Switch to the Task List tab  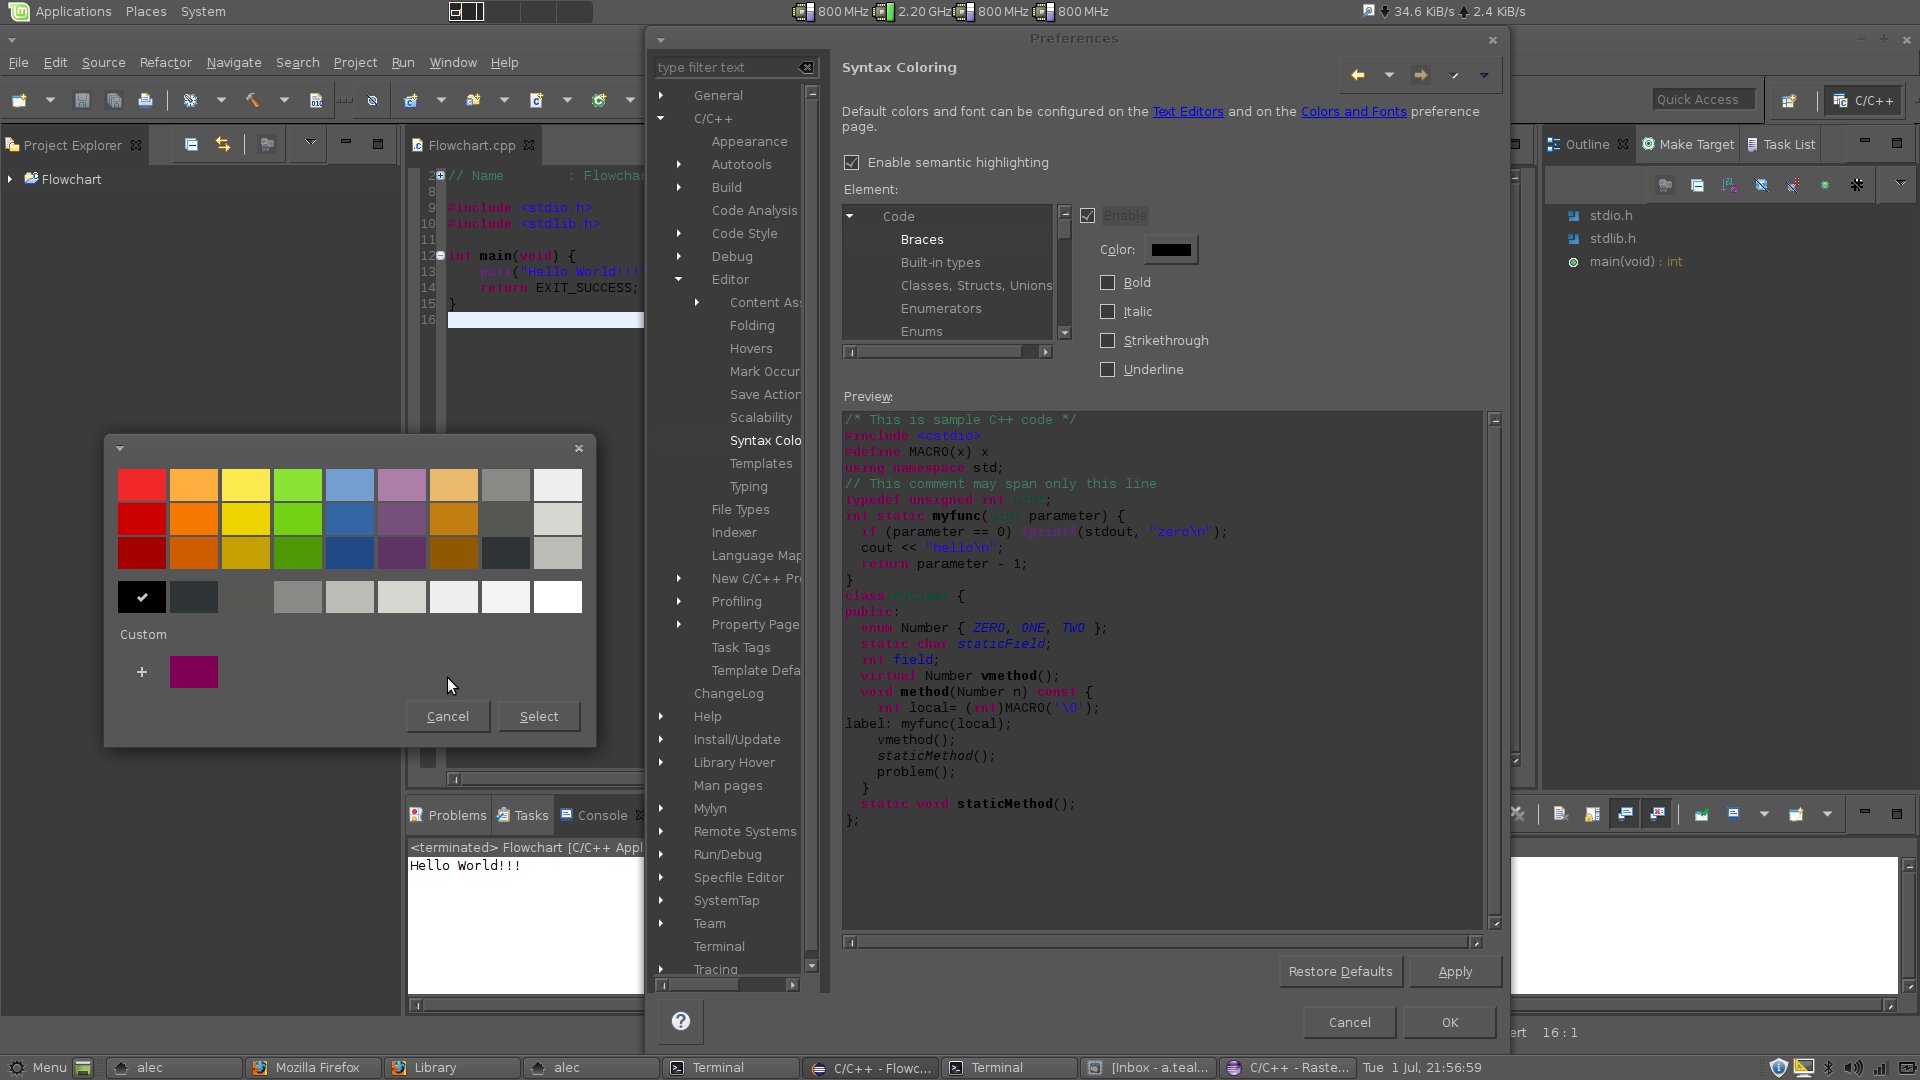[x=1781, y=144]
